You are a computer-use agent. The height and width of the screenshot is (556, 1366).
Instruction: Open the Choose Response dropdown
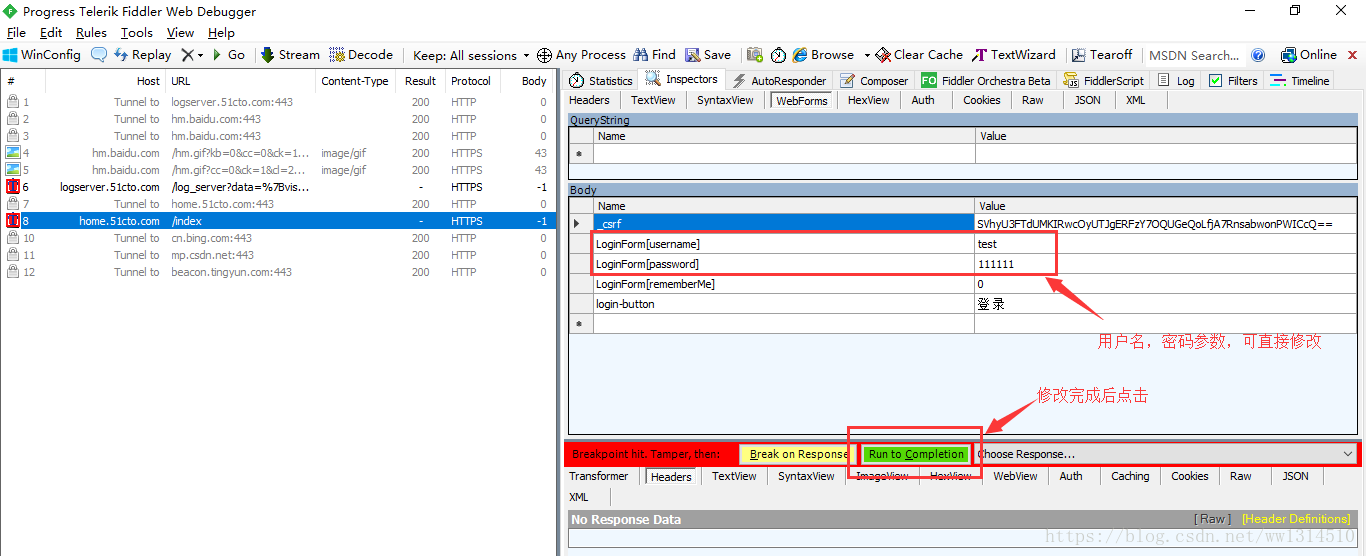pyautogui.click(x=1164, y=454)
